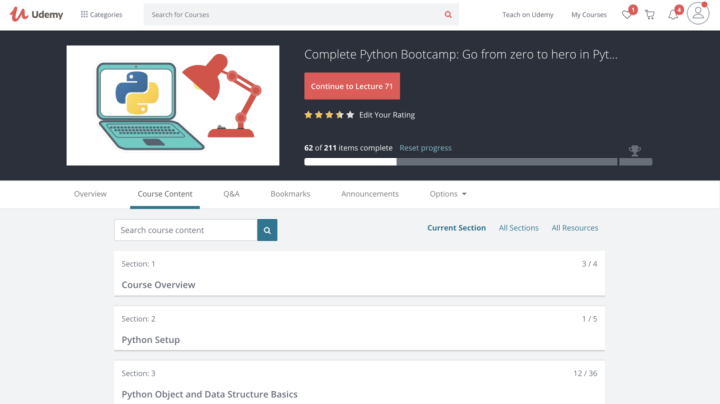The width and height of the screenshot is (720, 404).
Task: Open the user profile avatar
Action: pos(698,13)
